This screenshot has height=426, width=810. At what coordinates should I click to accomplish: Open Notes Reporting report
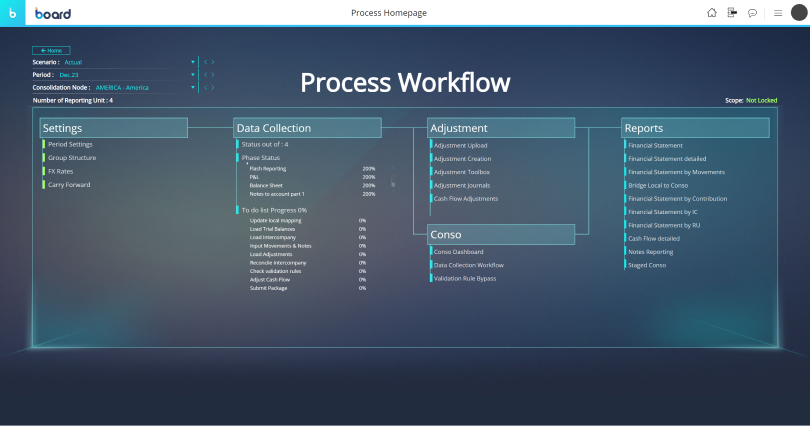tap(650, 252)
